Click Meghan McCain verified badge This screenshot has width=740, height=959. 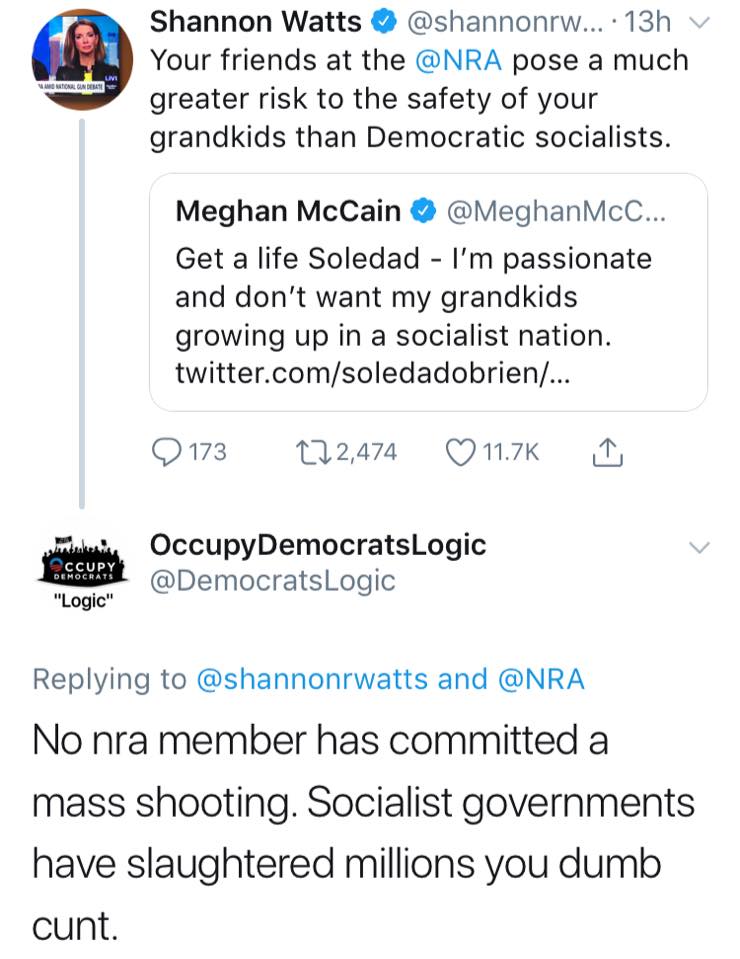(x=423, y=212)
